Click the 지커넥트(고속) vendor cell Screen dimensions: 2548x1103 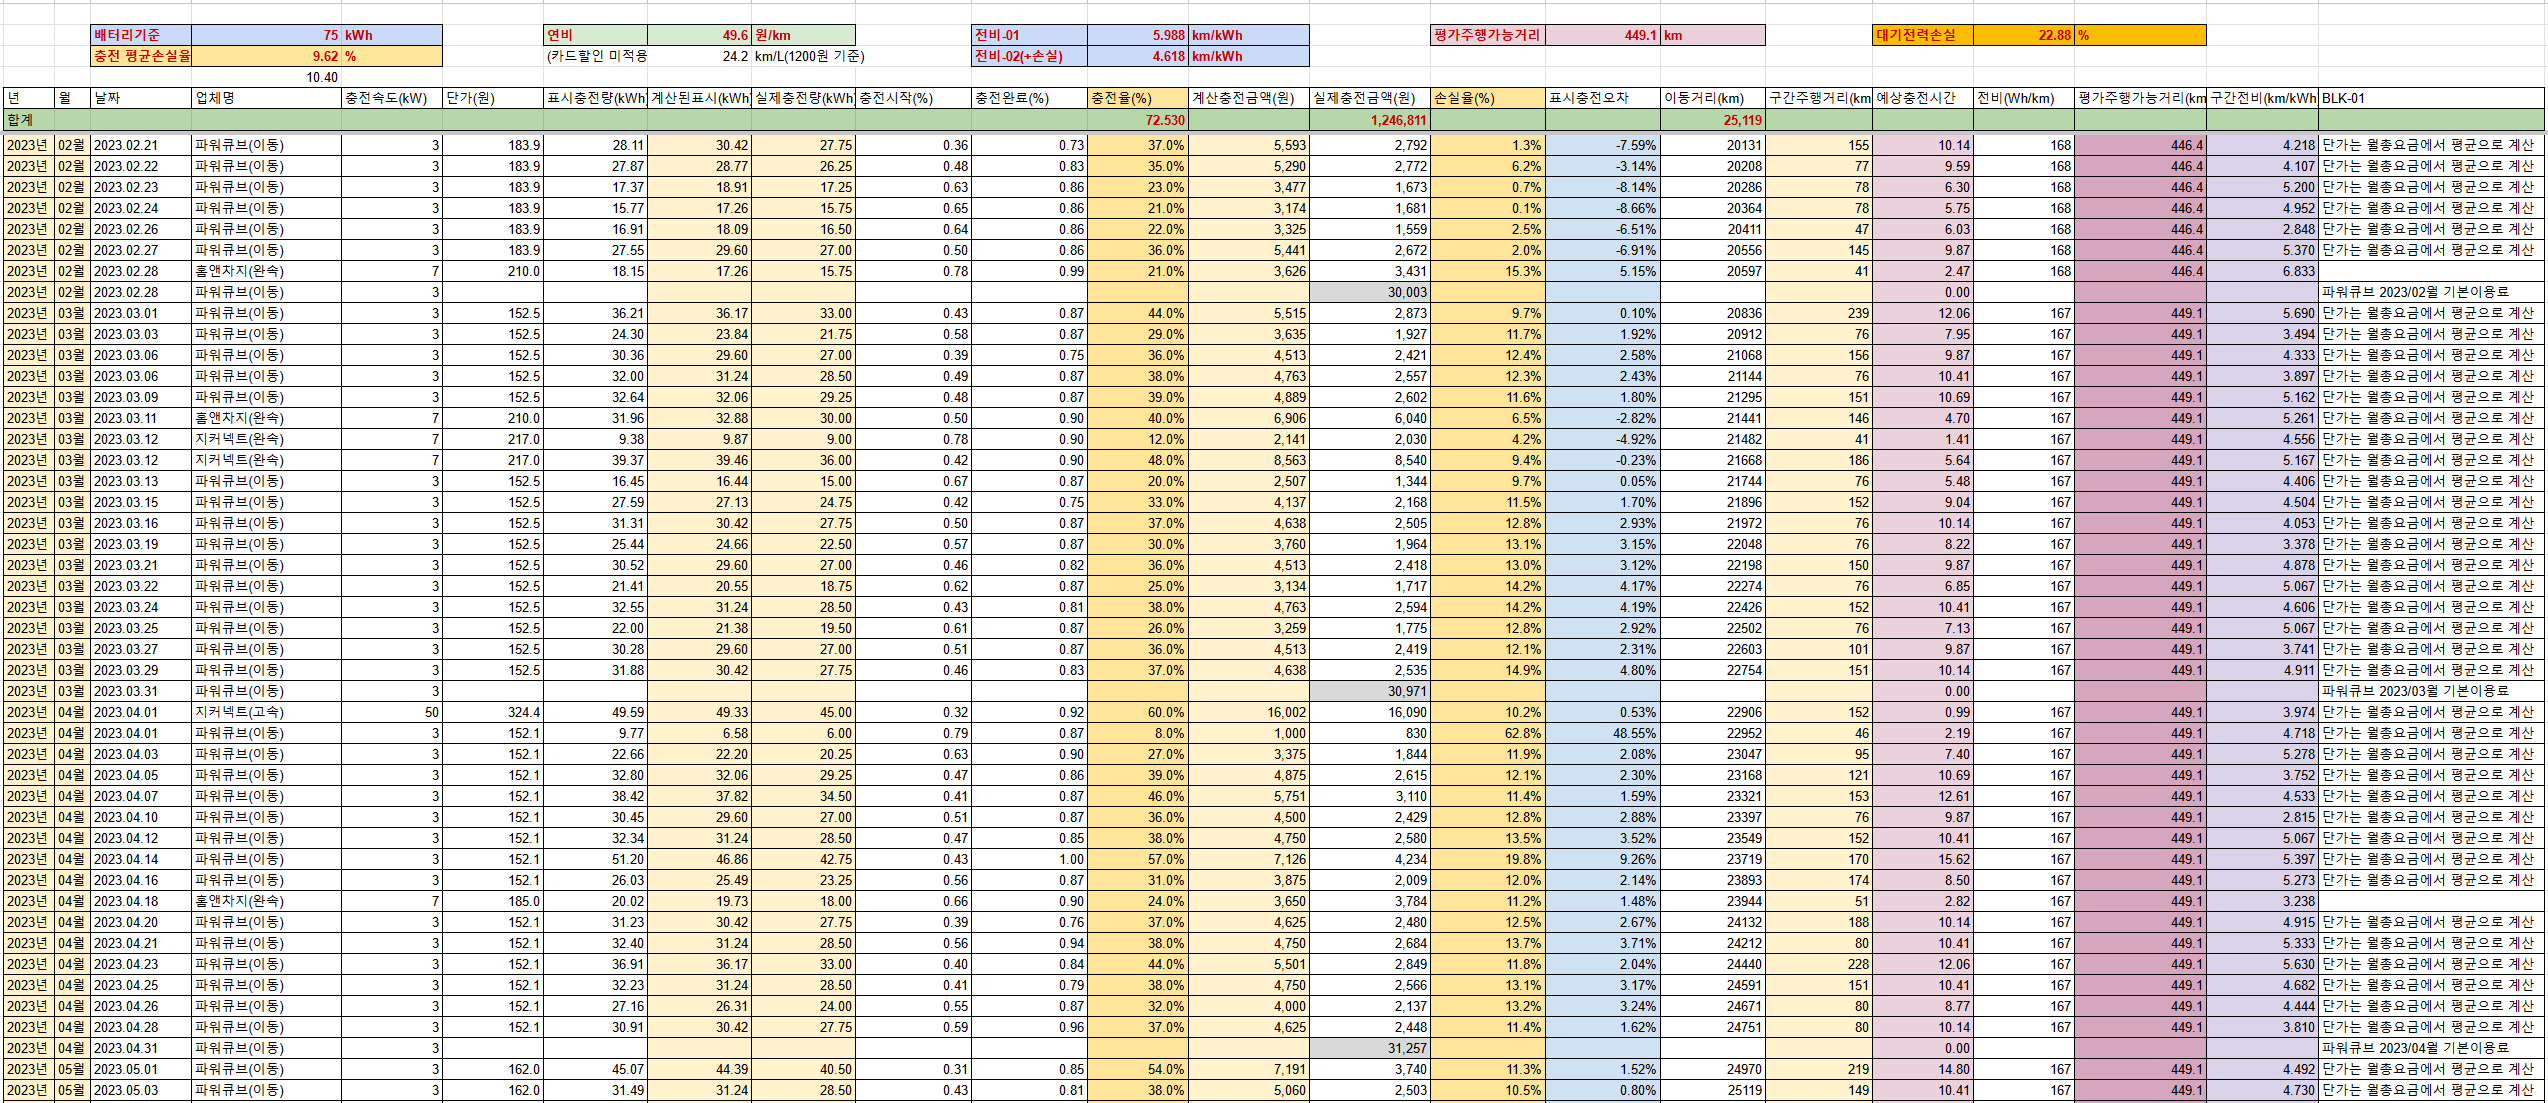click(265, 712)
